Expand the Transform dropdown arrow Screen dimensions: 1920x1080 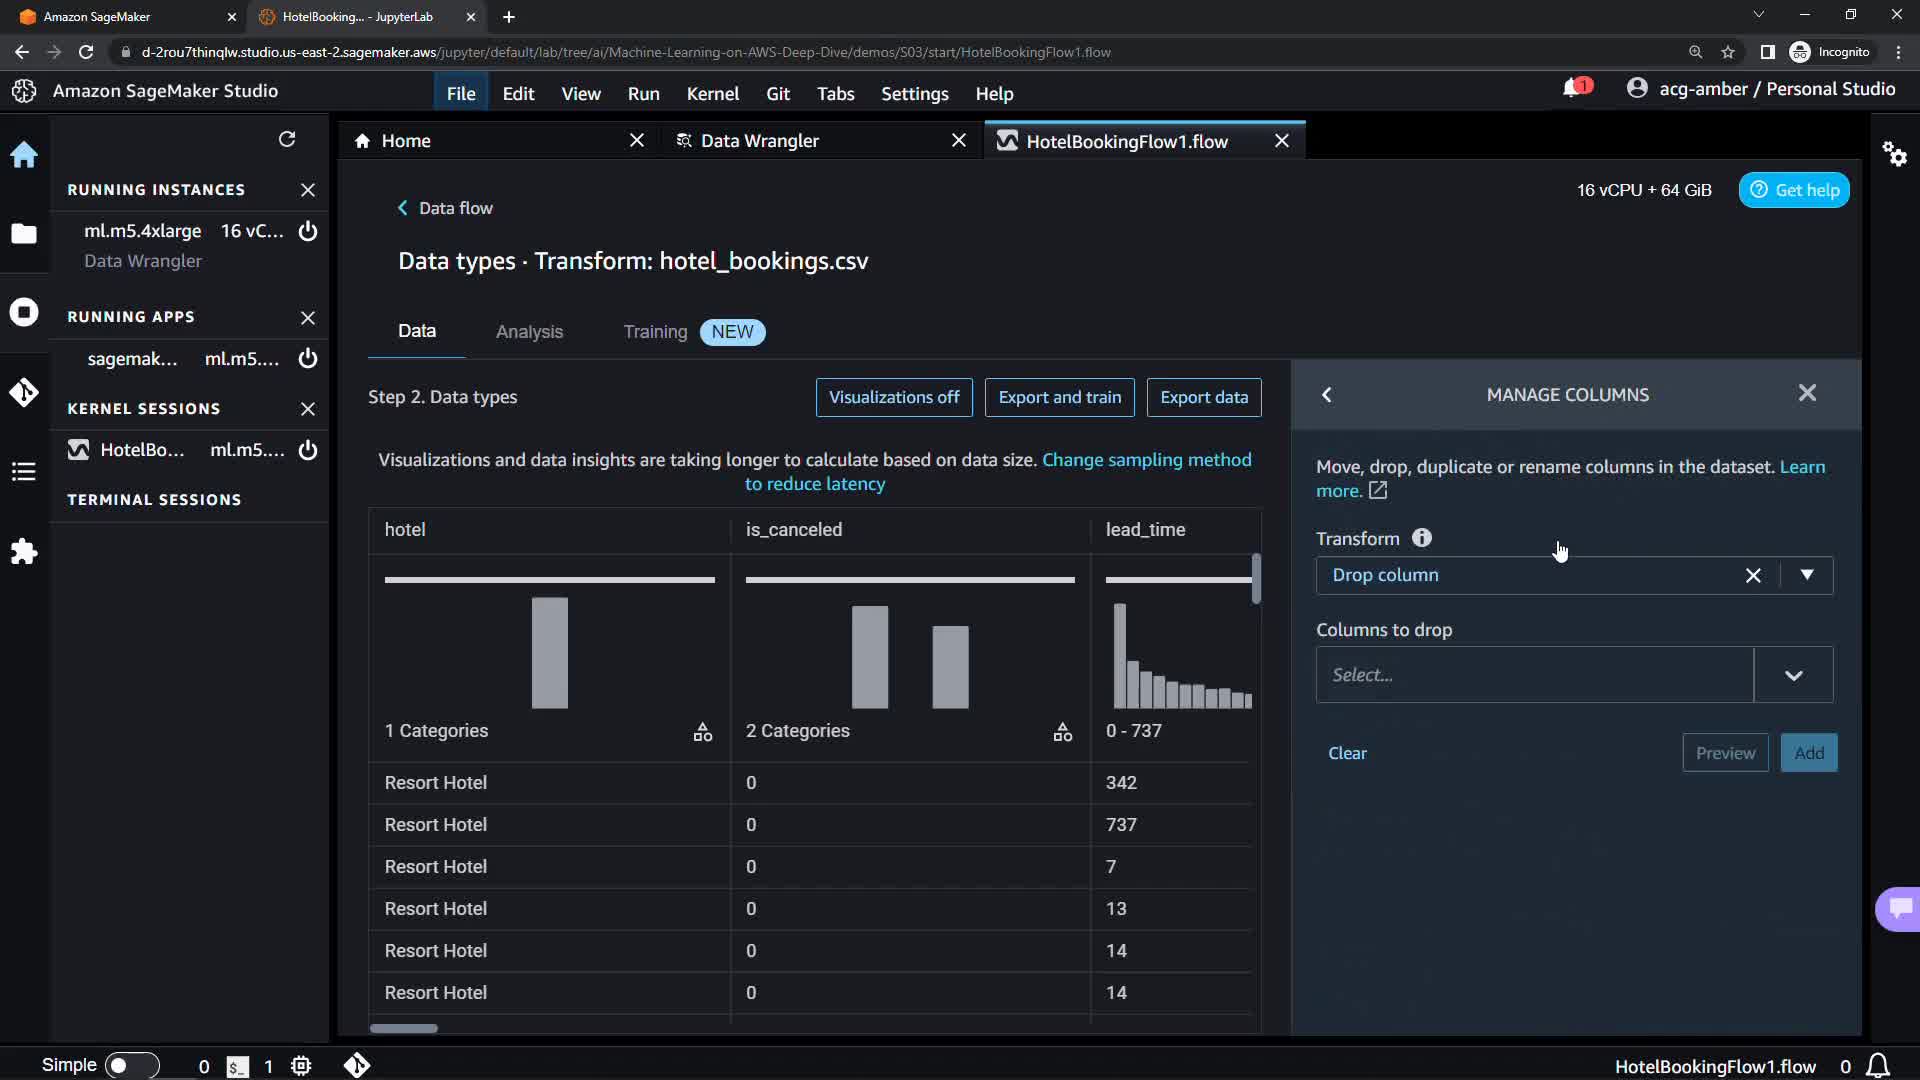1806,575
